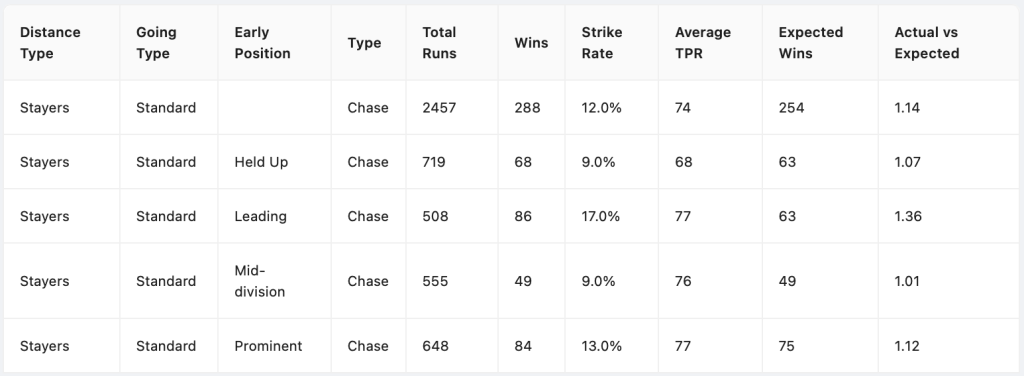Screen dimensions: 1024x376
Task: Click the Average TPR header
Action: click(703, 43)
